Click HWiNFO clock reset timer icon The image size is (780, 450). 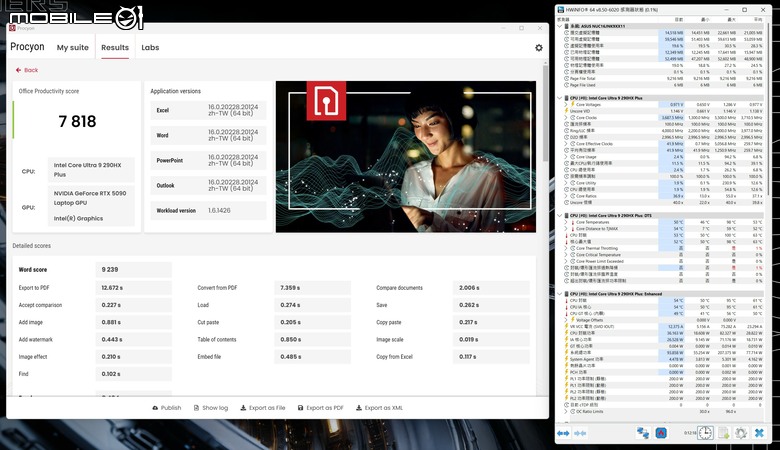point(705,433)
